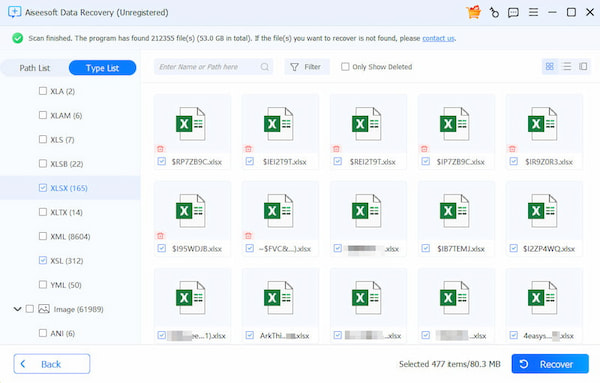Switch to list view icon
The width and height of the screenshot is (600, 383).
[567, 67]
